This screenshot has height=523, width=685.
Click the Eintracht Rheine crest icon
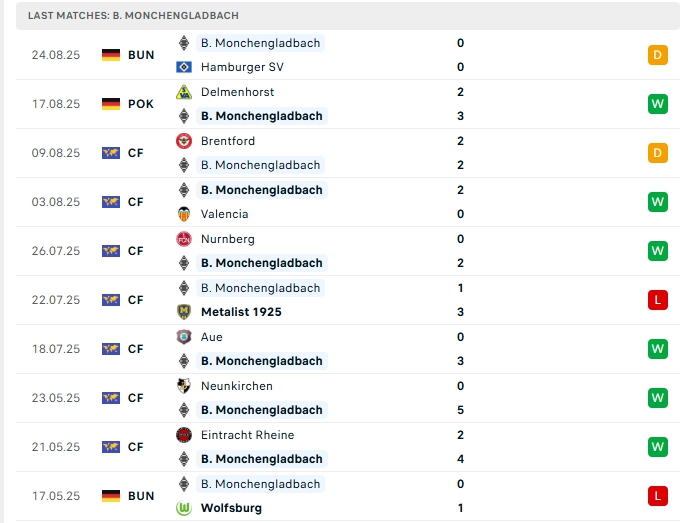tap(184, 435)
